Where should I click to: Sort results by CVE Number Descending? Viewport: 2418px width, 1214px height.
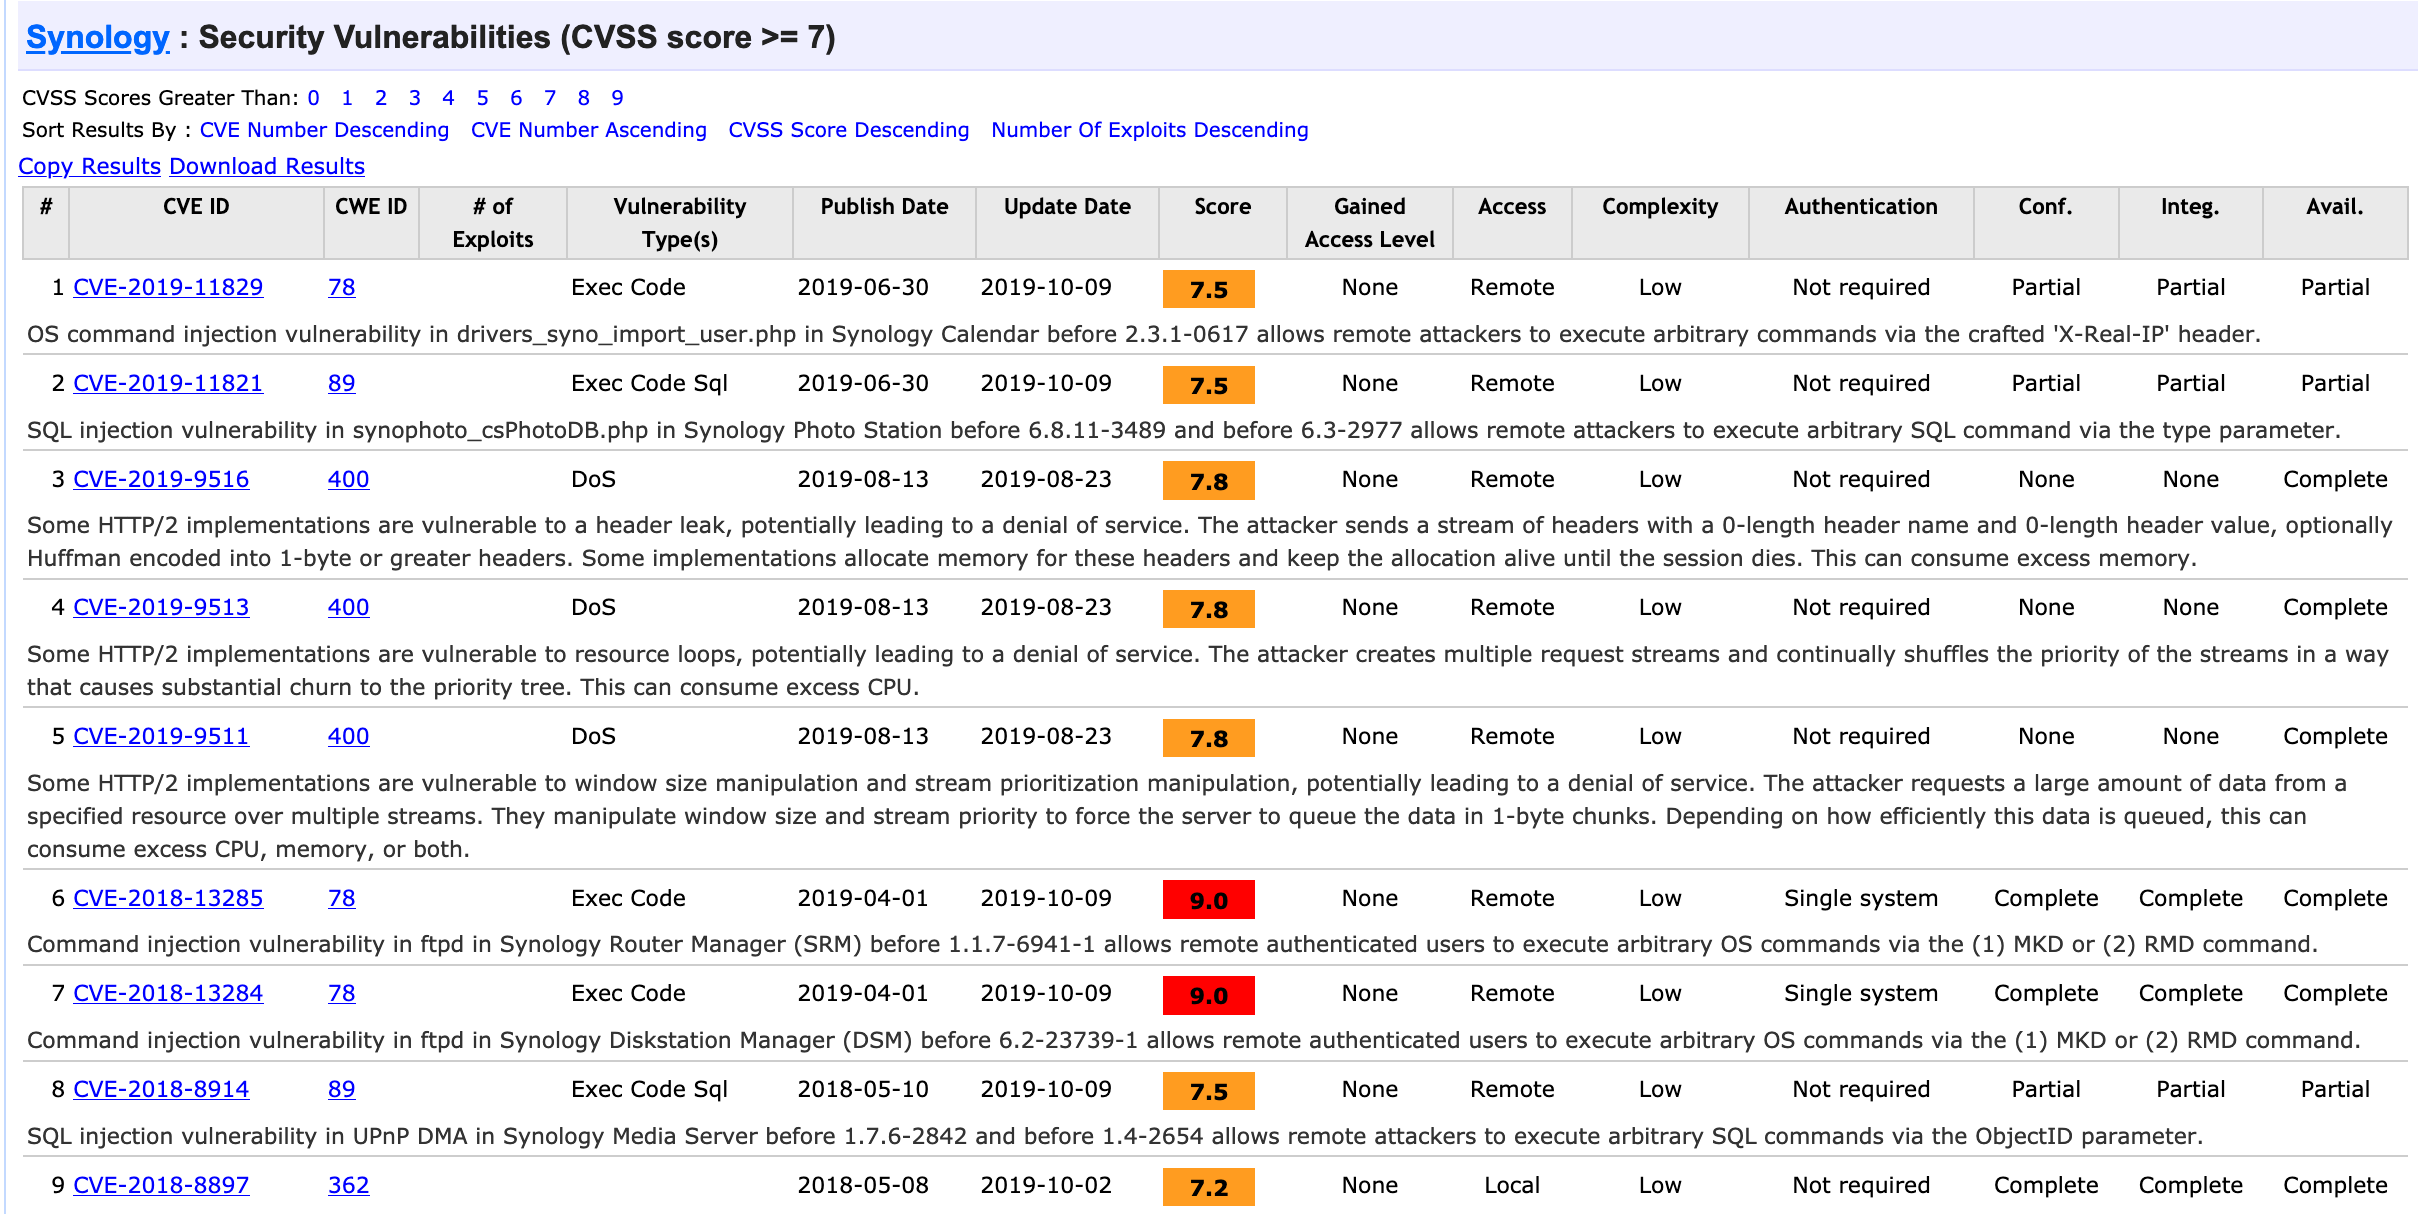324,130
